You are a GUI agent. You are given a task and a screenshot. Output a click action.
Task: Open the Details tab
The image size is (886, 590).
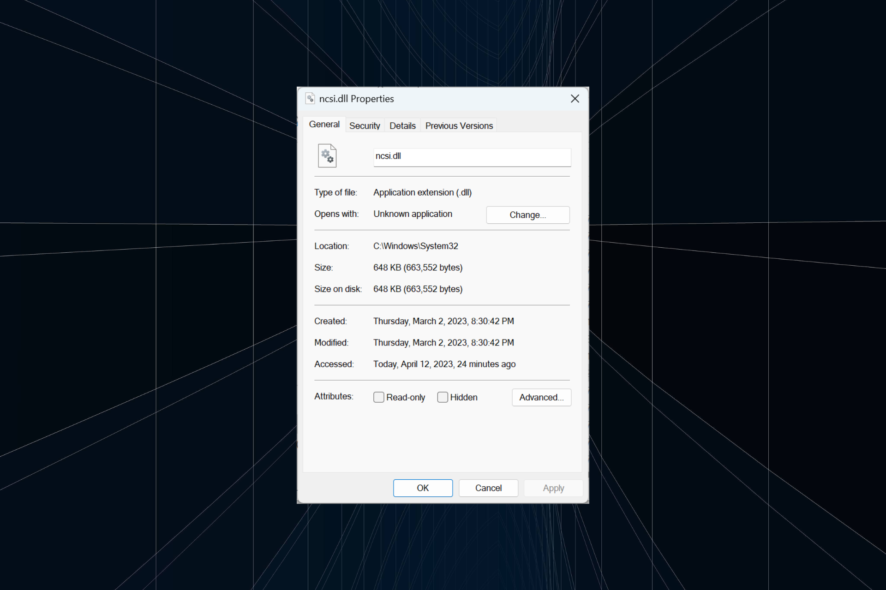tap(402, 125)
